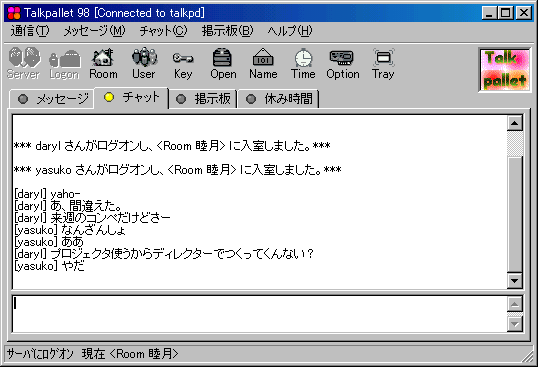Open the チャット(C) menu
Screen dimensions: 538x367
click(x=163, y=31)
